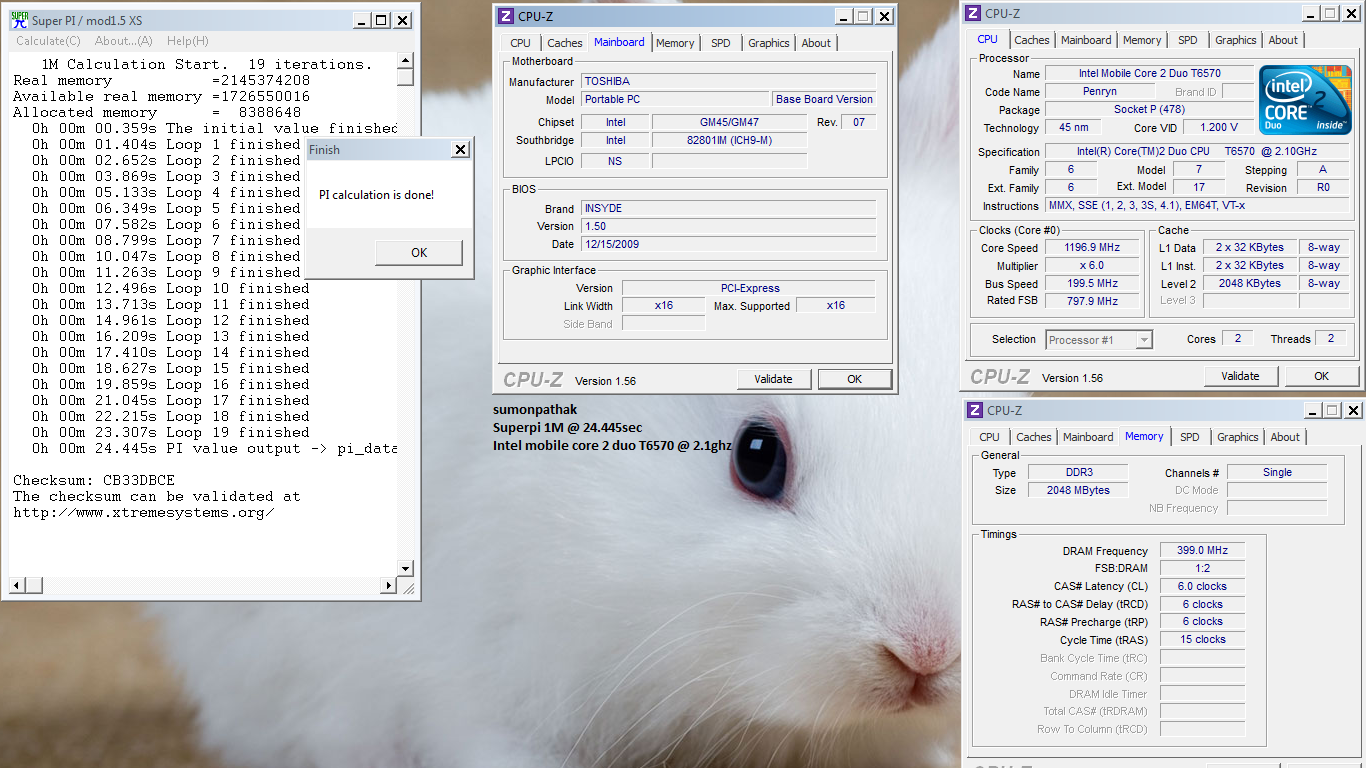Switch to Graphics tab in Memory CPU-Z window

1238,437
